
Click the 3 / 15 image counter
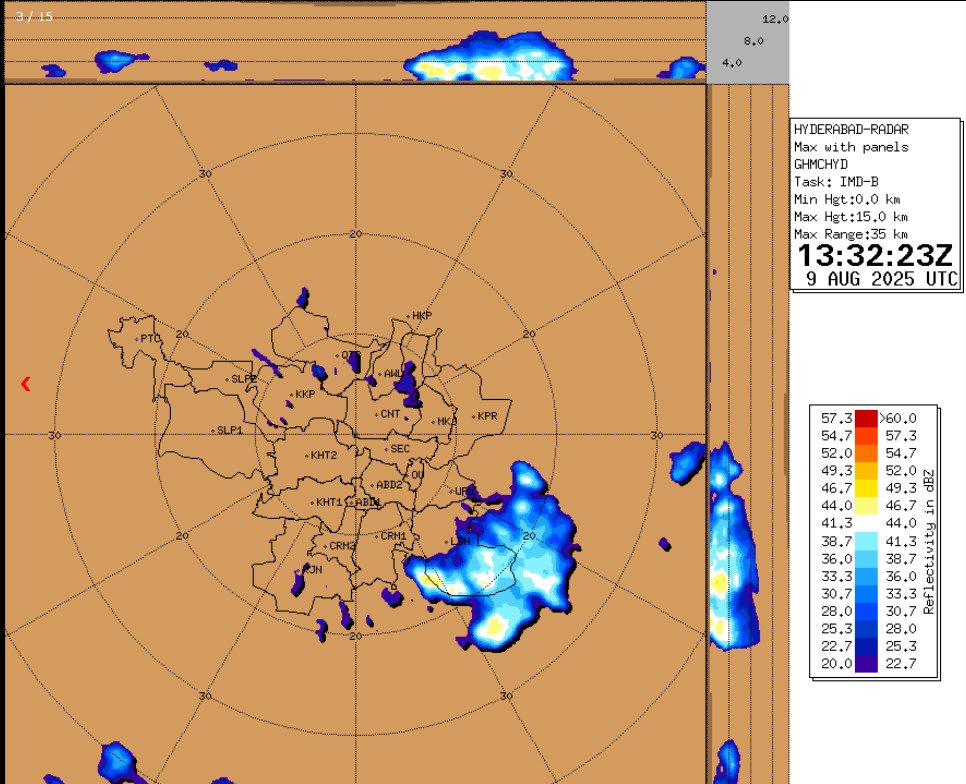34,17
